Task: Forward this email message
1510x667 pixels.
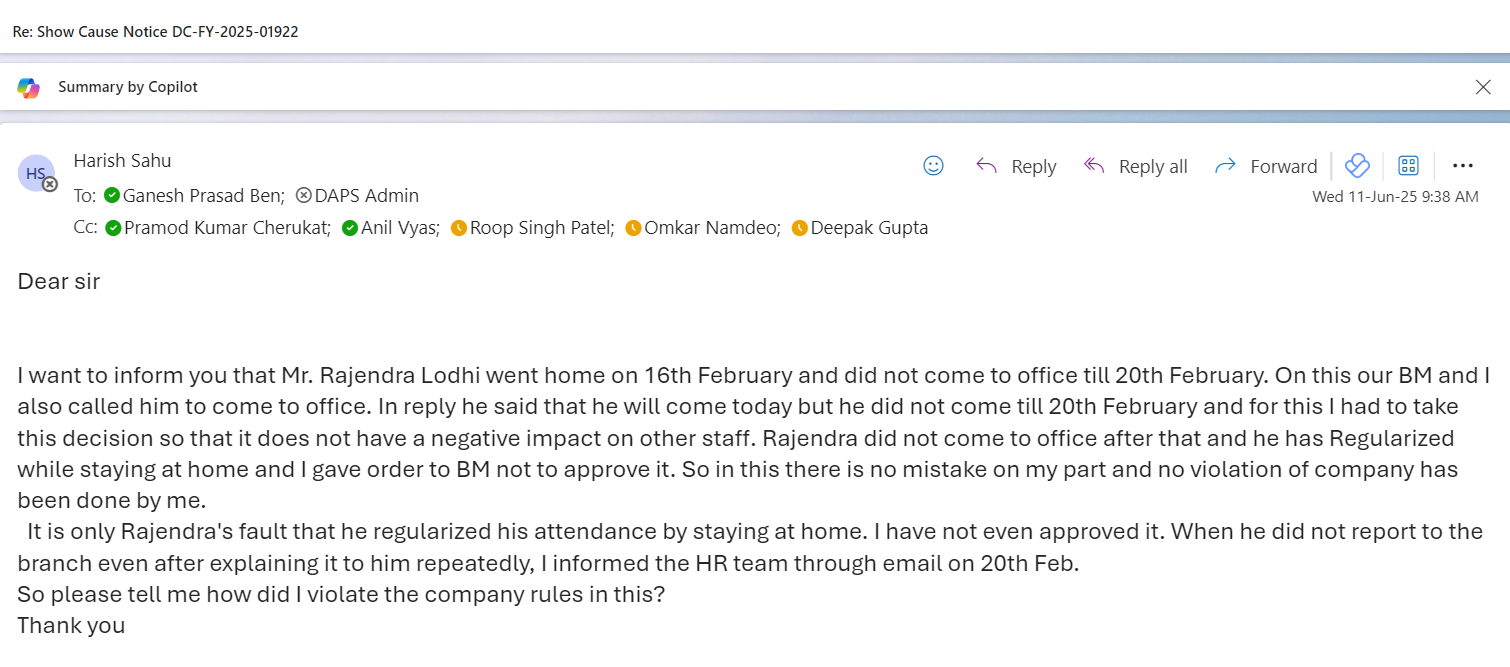Action: (1265, 166)
